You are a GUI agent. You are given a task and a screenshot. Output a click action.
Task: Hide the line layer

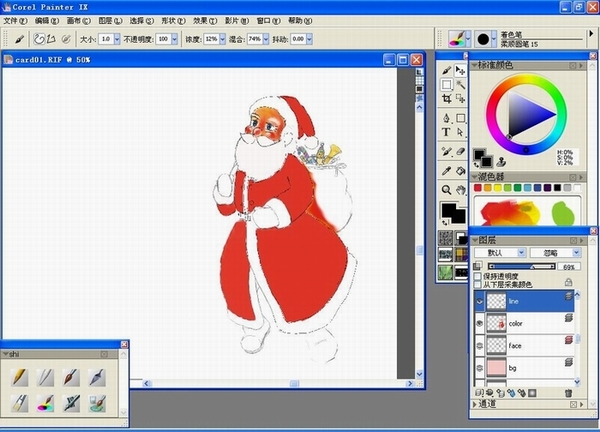pos(480,301)
